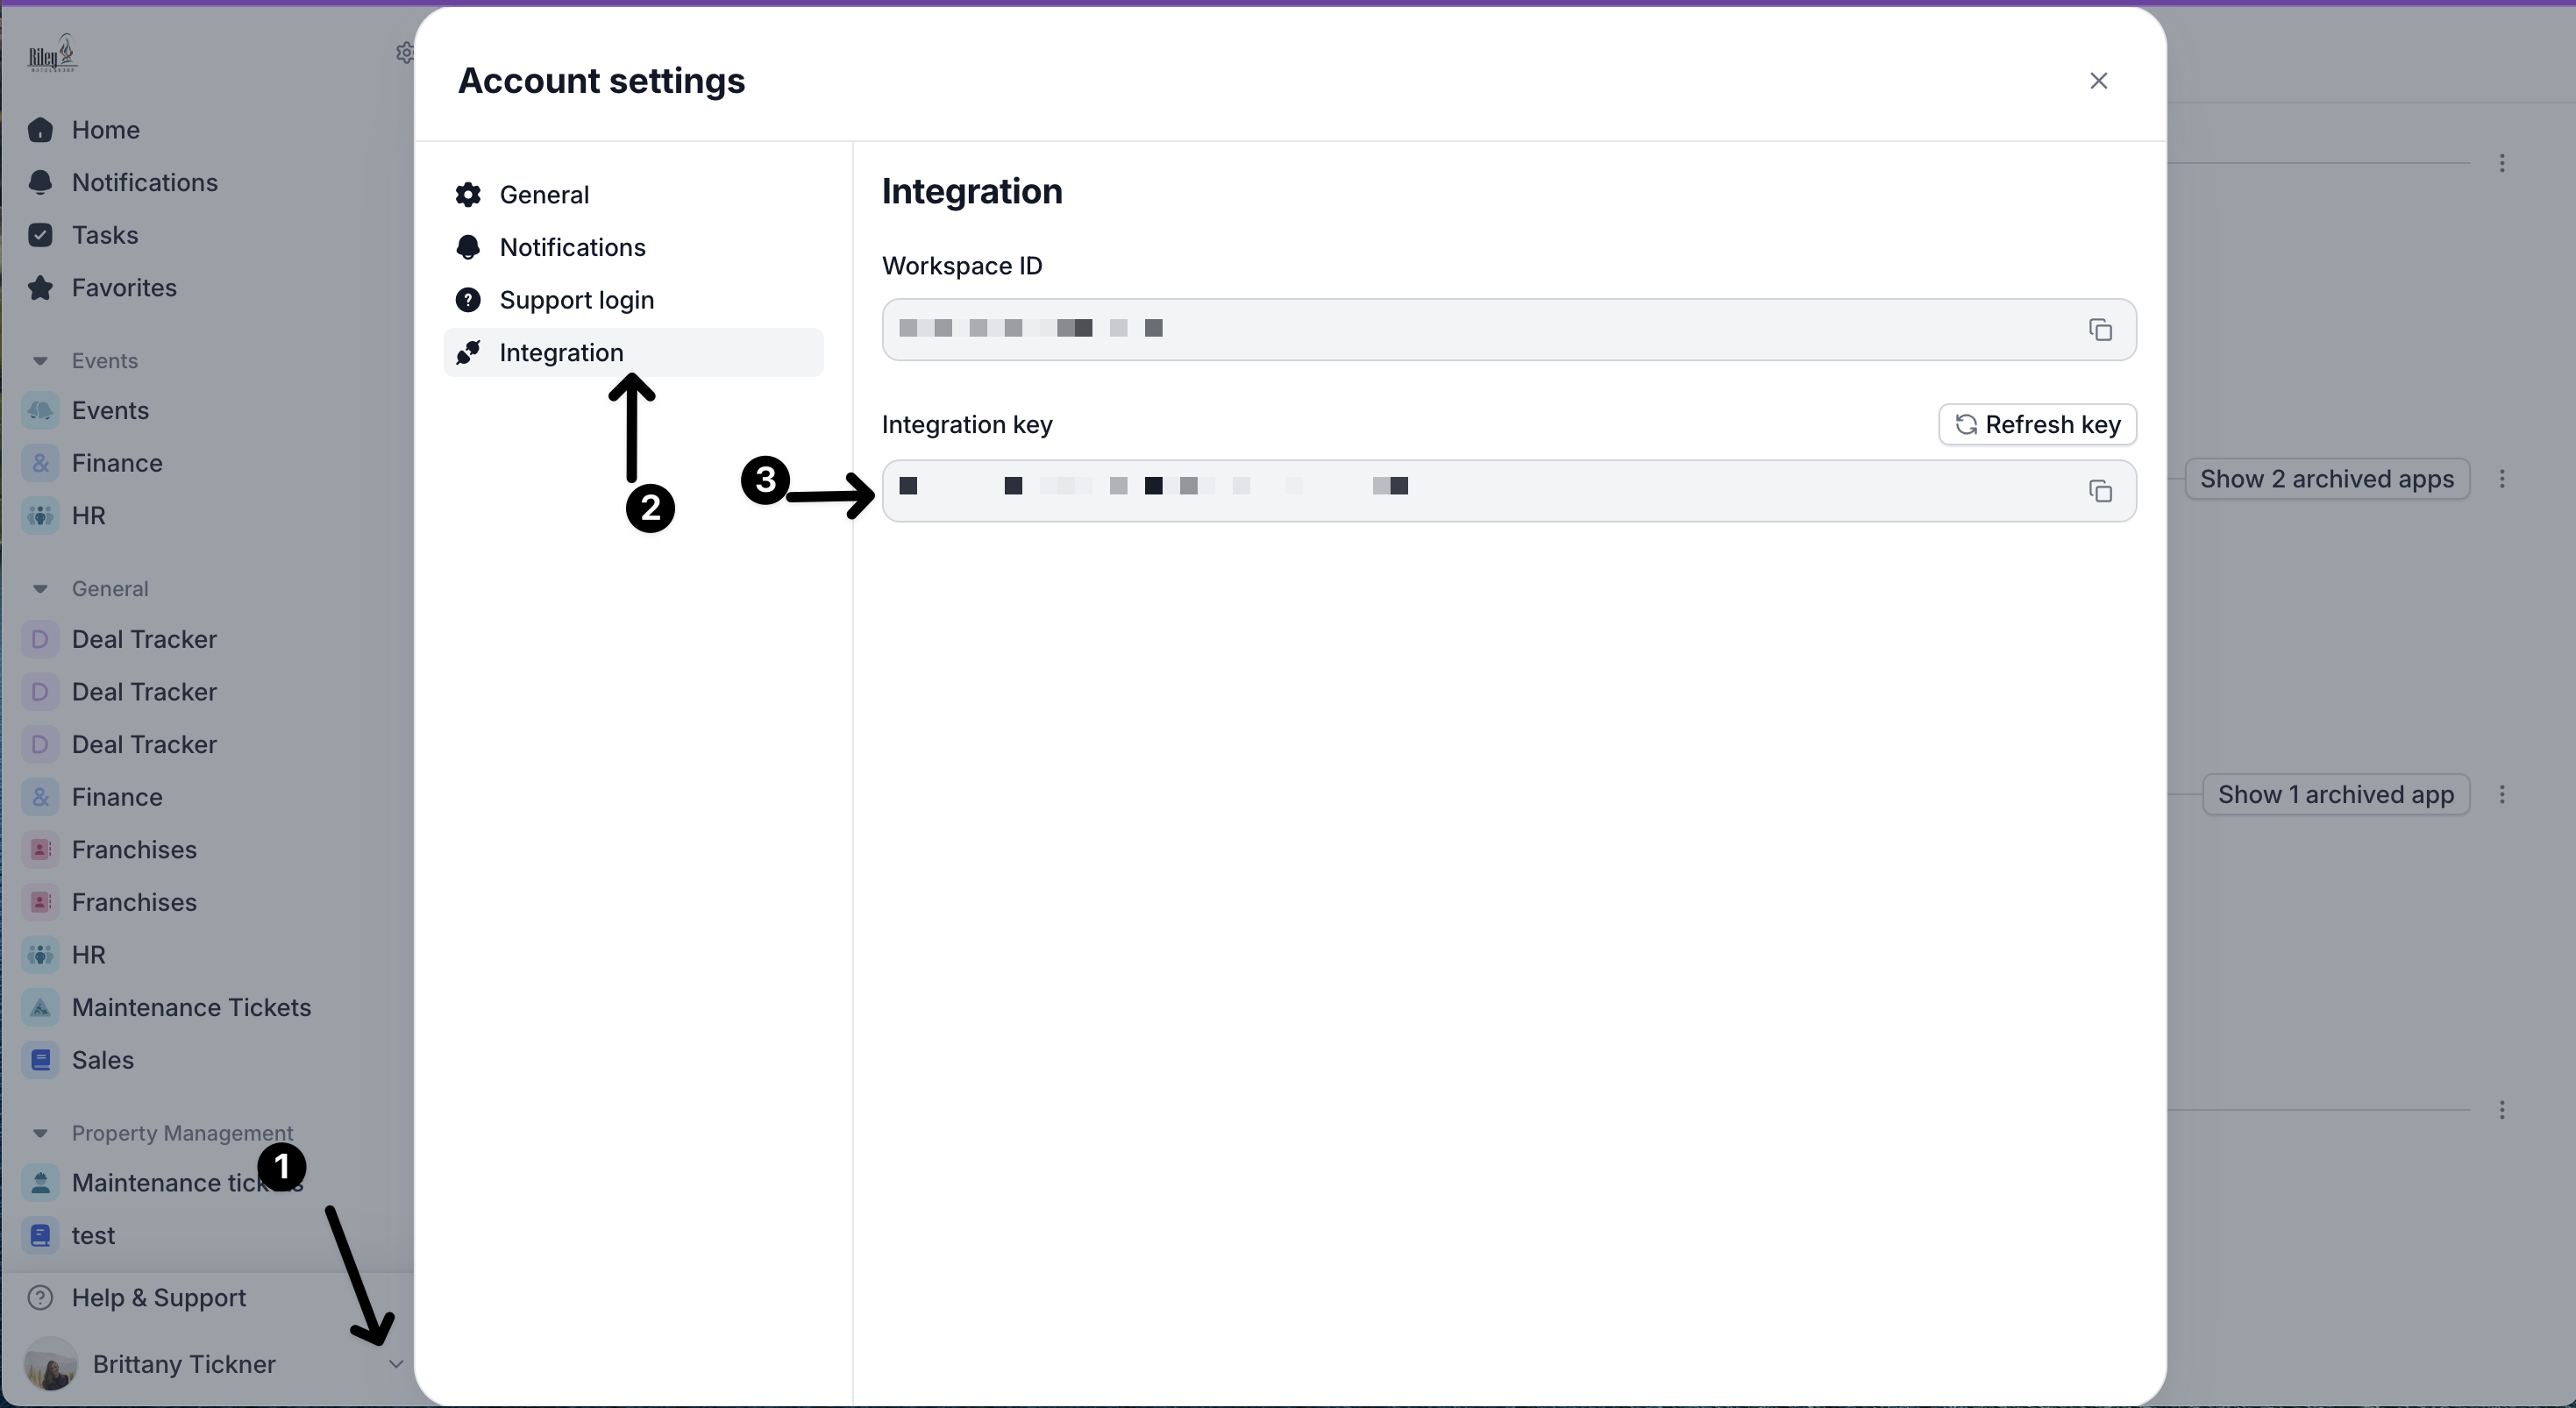Click the Refresh key button
2576x1408 pixels.
point(2037,424)
